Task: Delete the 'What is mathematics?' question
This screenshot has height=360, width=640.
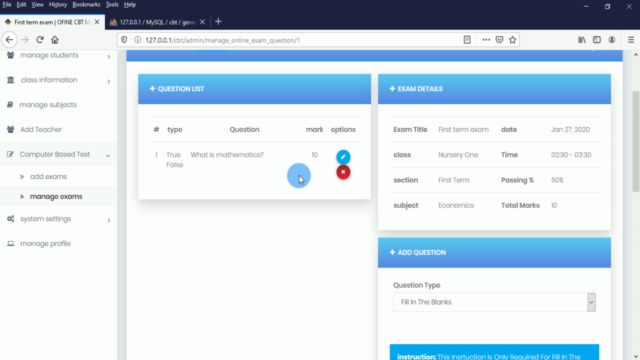Action: click(x=343, y=172)
